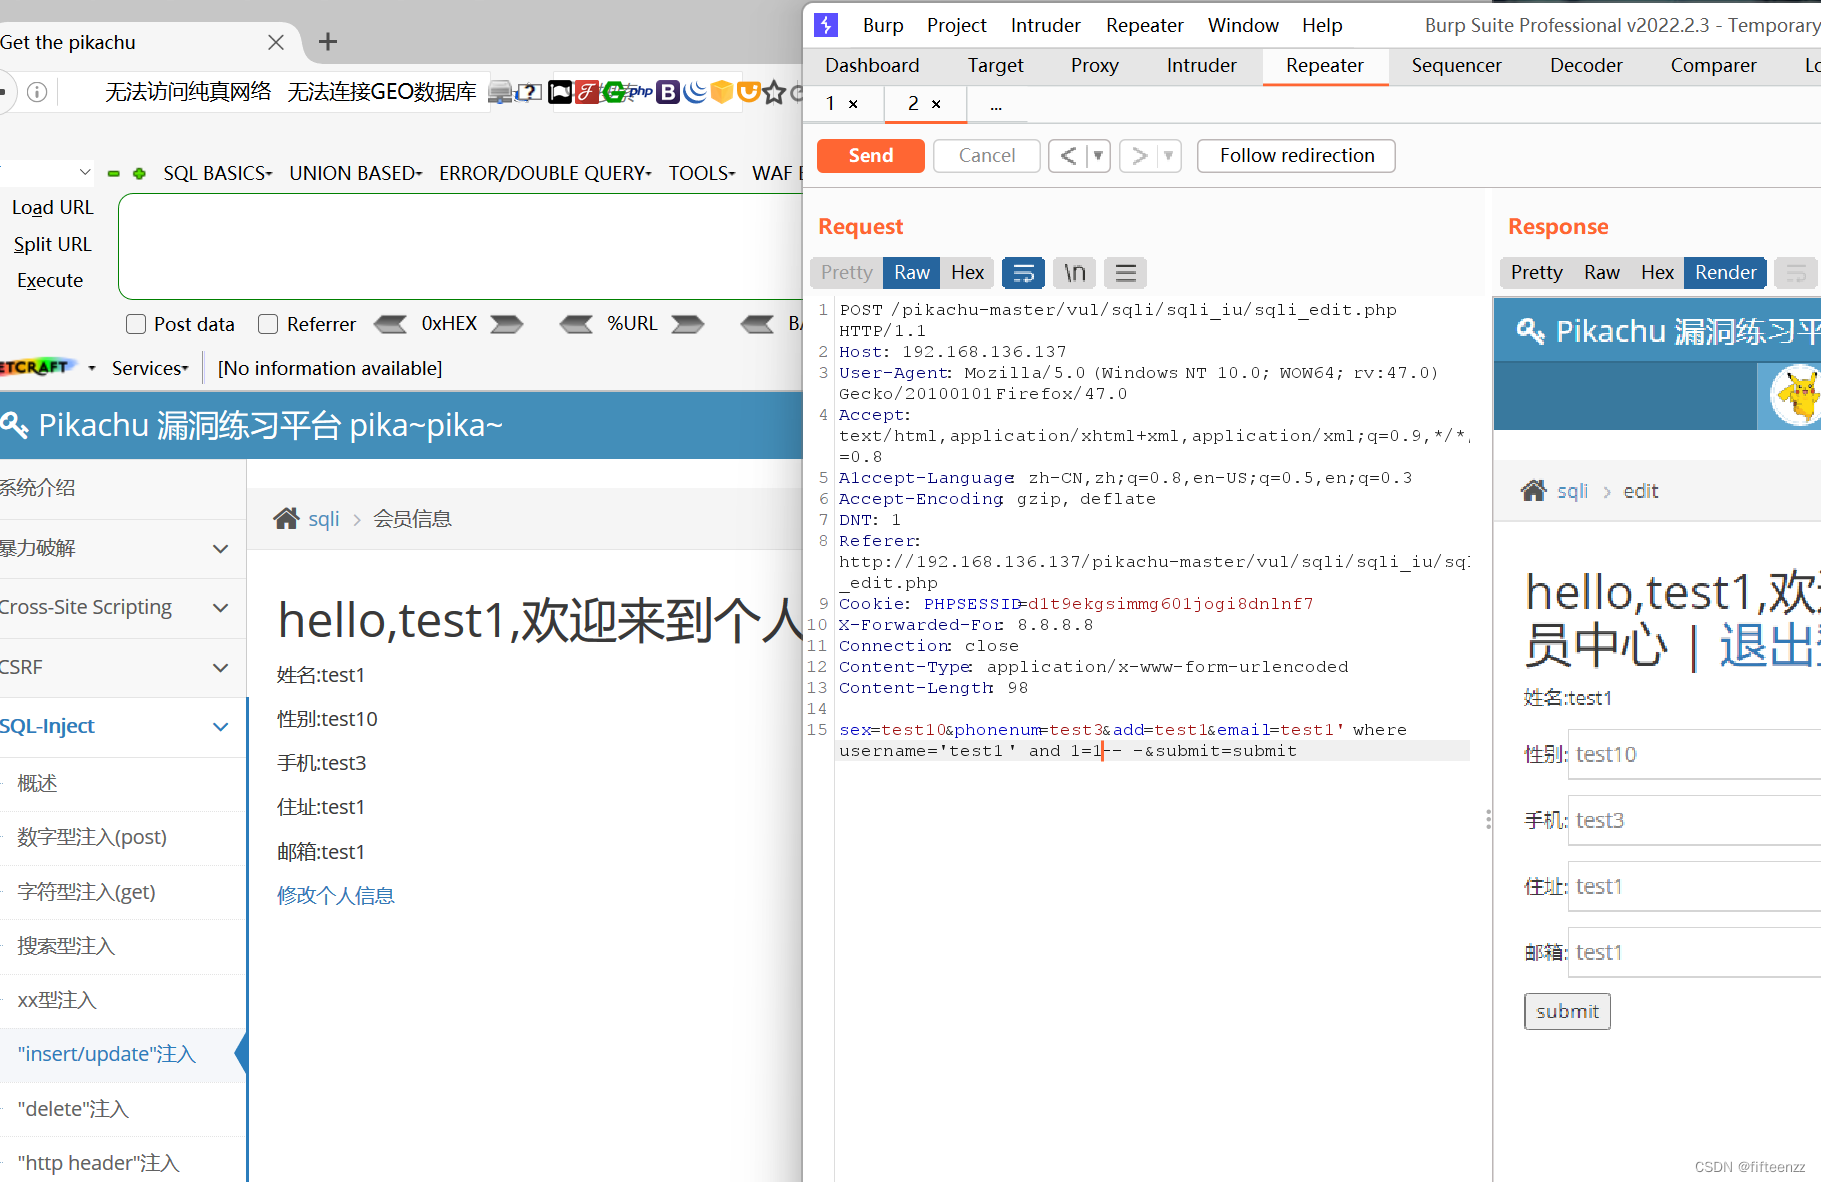This screenshot has height=1182, width=1821.
Task: Switch to the Decoder tab
Action: 1586,65
